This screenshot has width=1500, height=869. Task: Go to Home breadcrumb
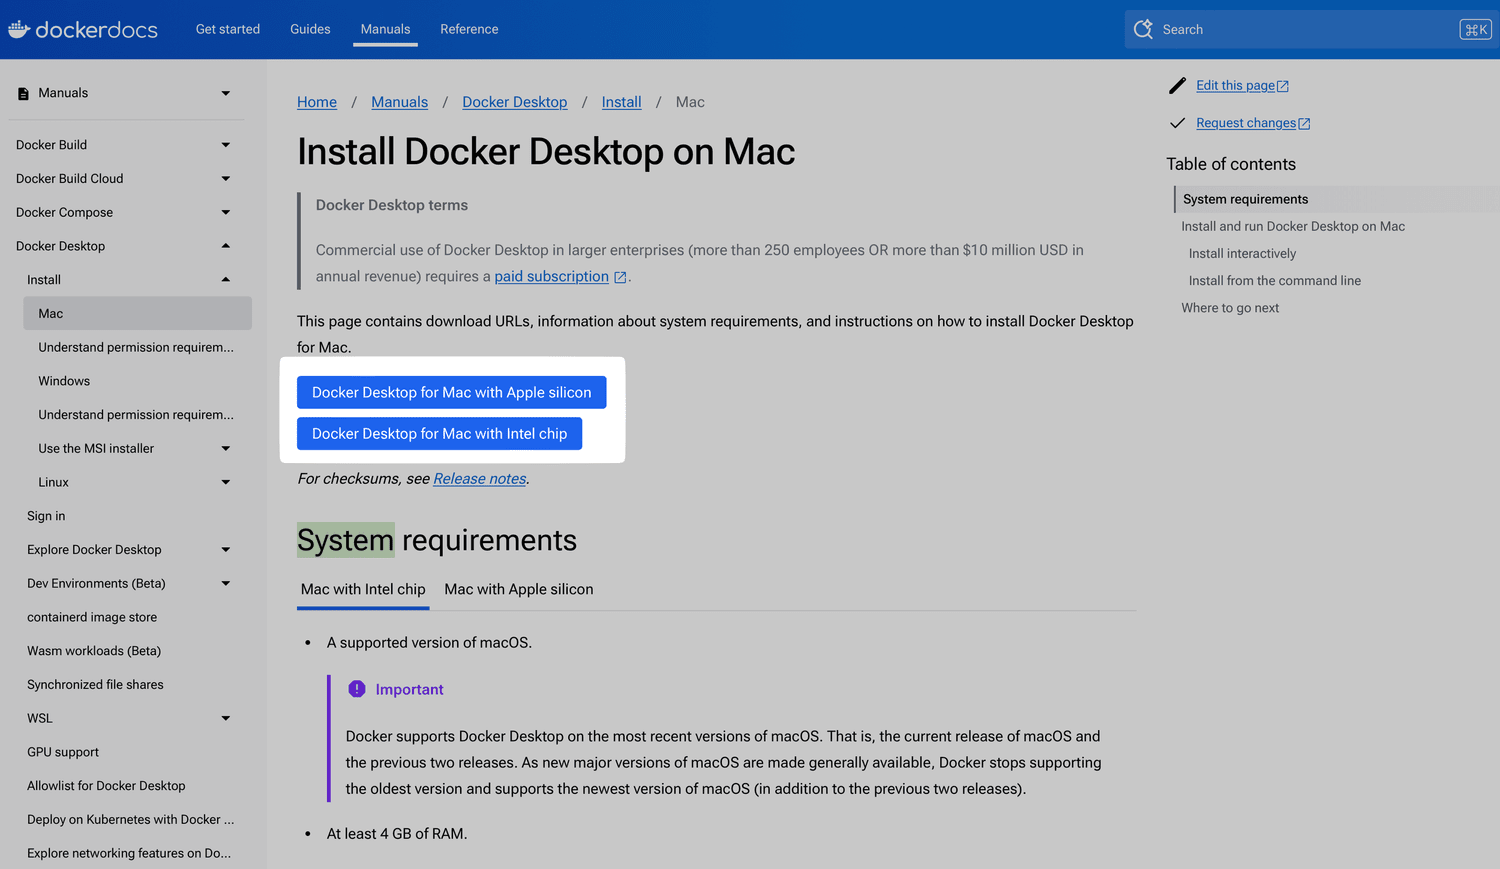[x=317, y=102]
